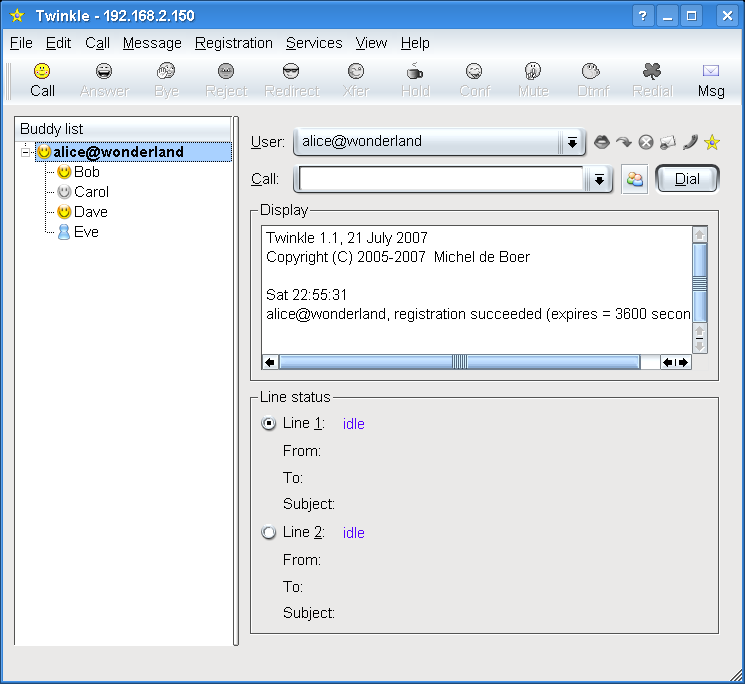Click the lips status icon
The width and height of the screenshot is (745, 684).
coord(602,142)
